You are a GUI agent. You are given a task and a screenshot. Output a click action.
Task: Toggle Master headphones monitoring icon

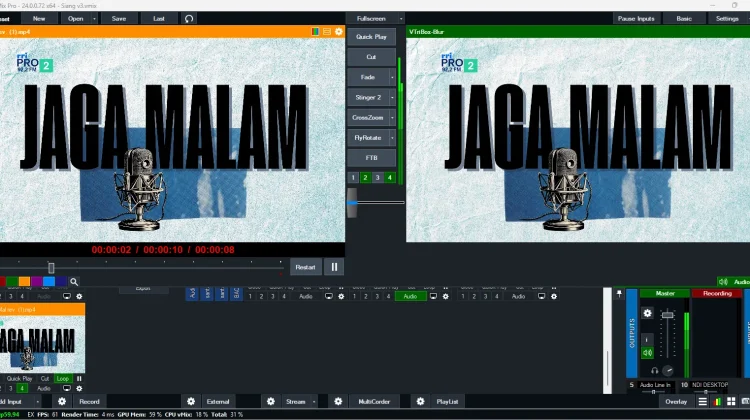point(654,371)
